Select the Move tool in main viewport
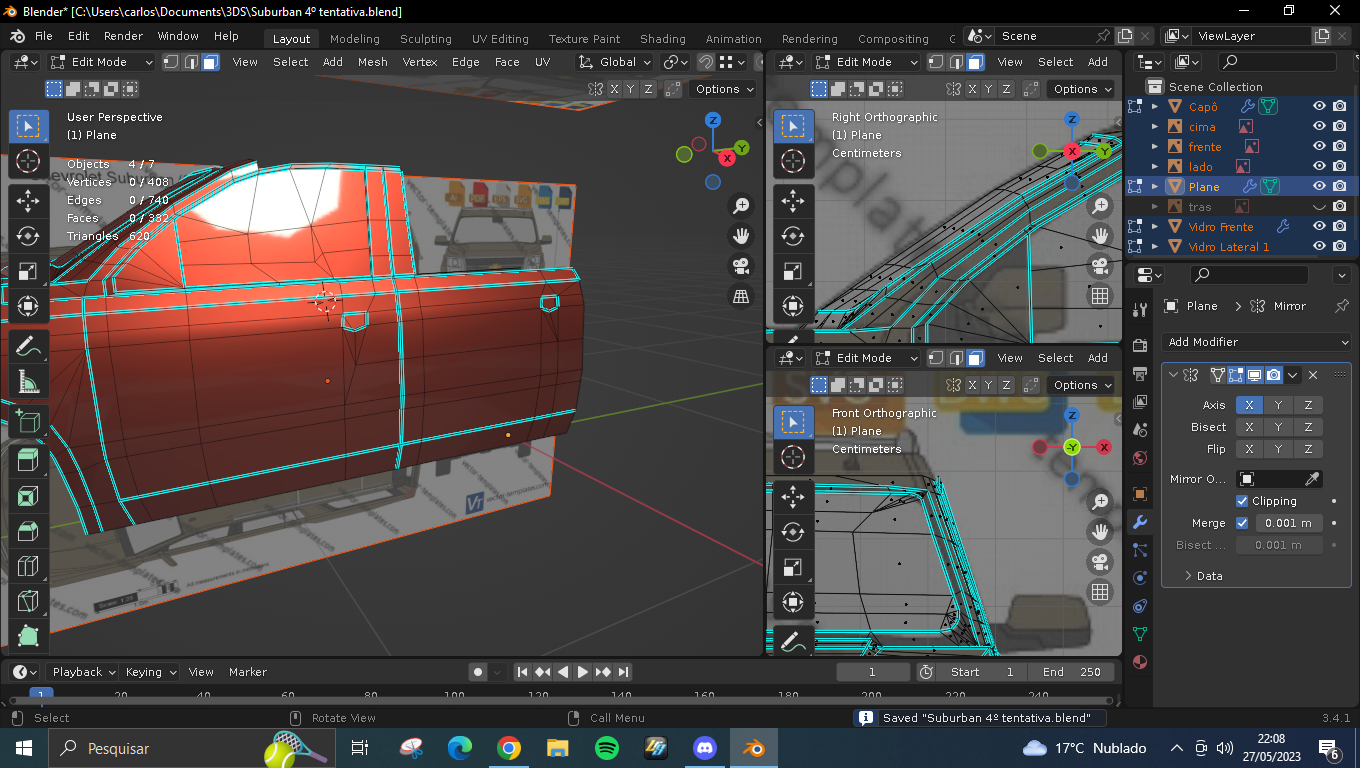Screen dimensions: 1360x768 tap(28, 201)
